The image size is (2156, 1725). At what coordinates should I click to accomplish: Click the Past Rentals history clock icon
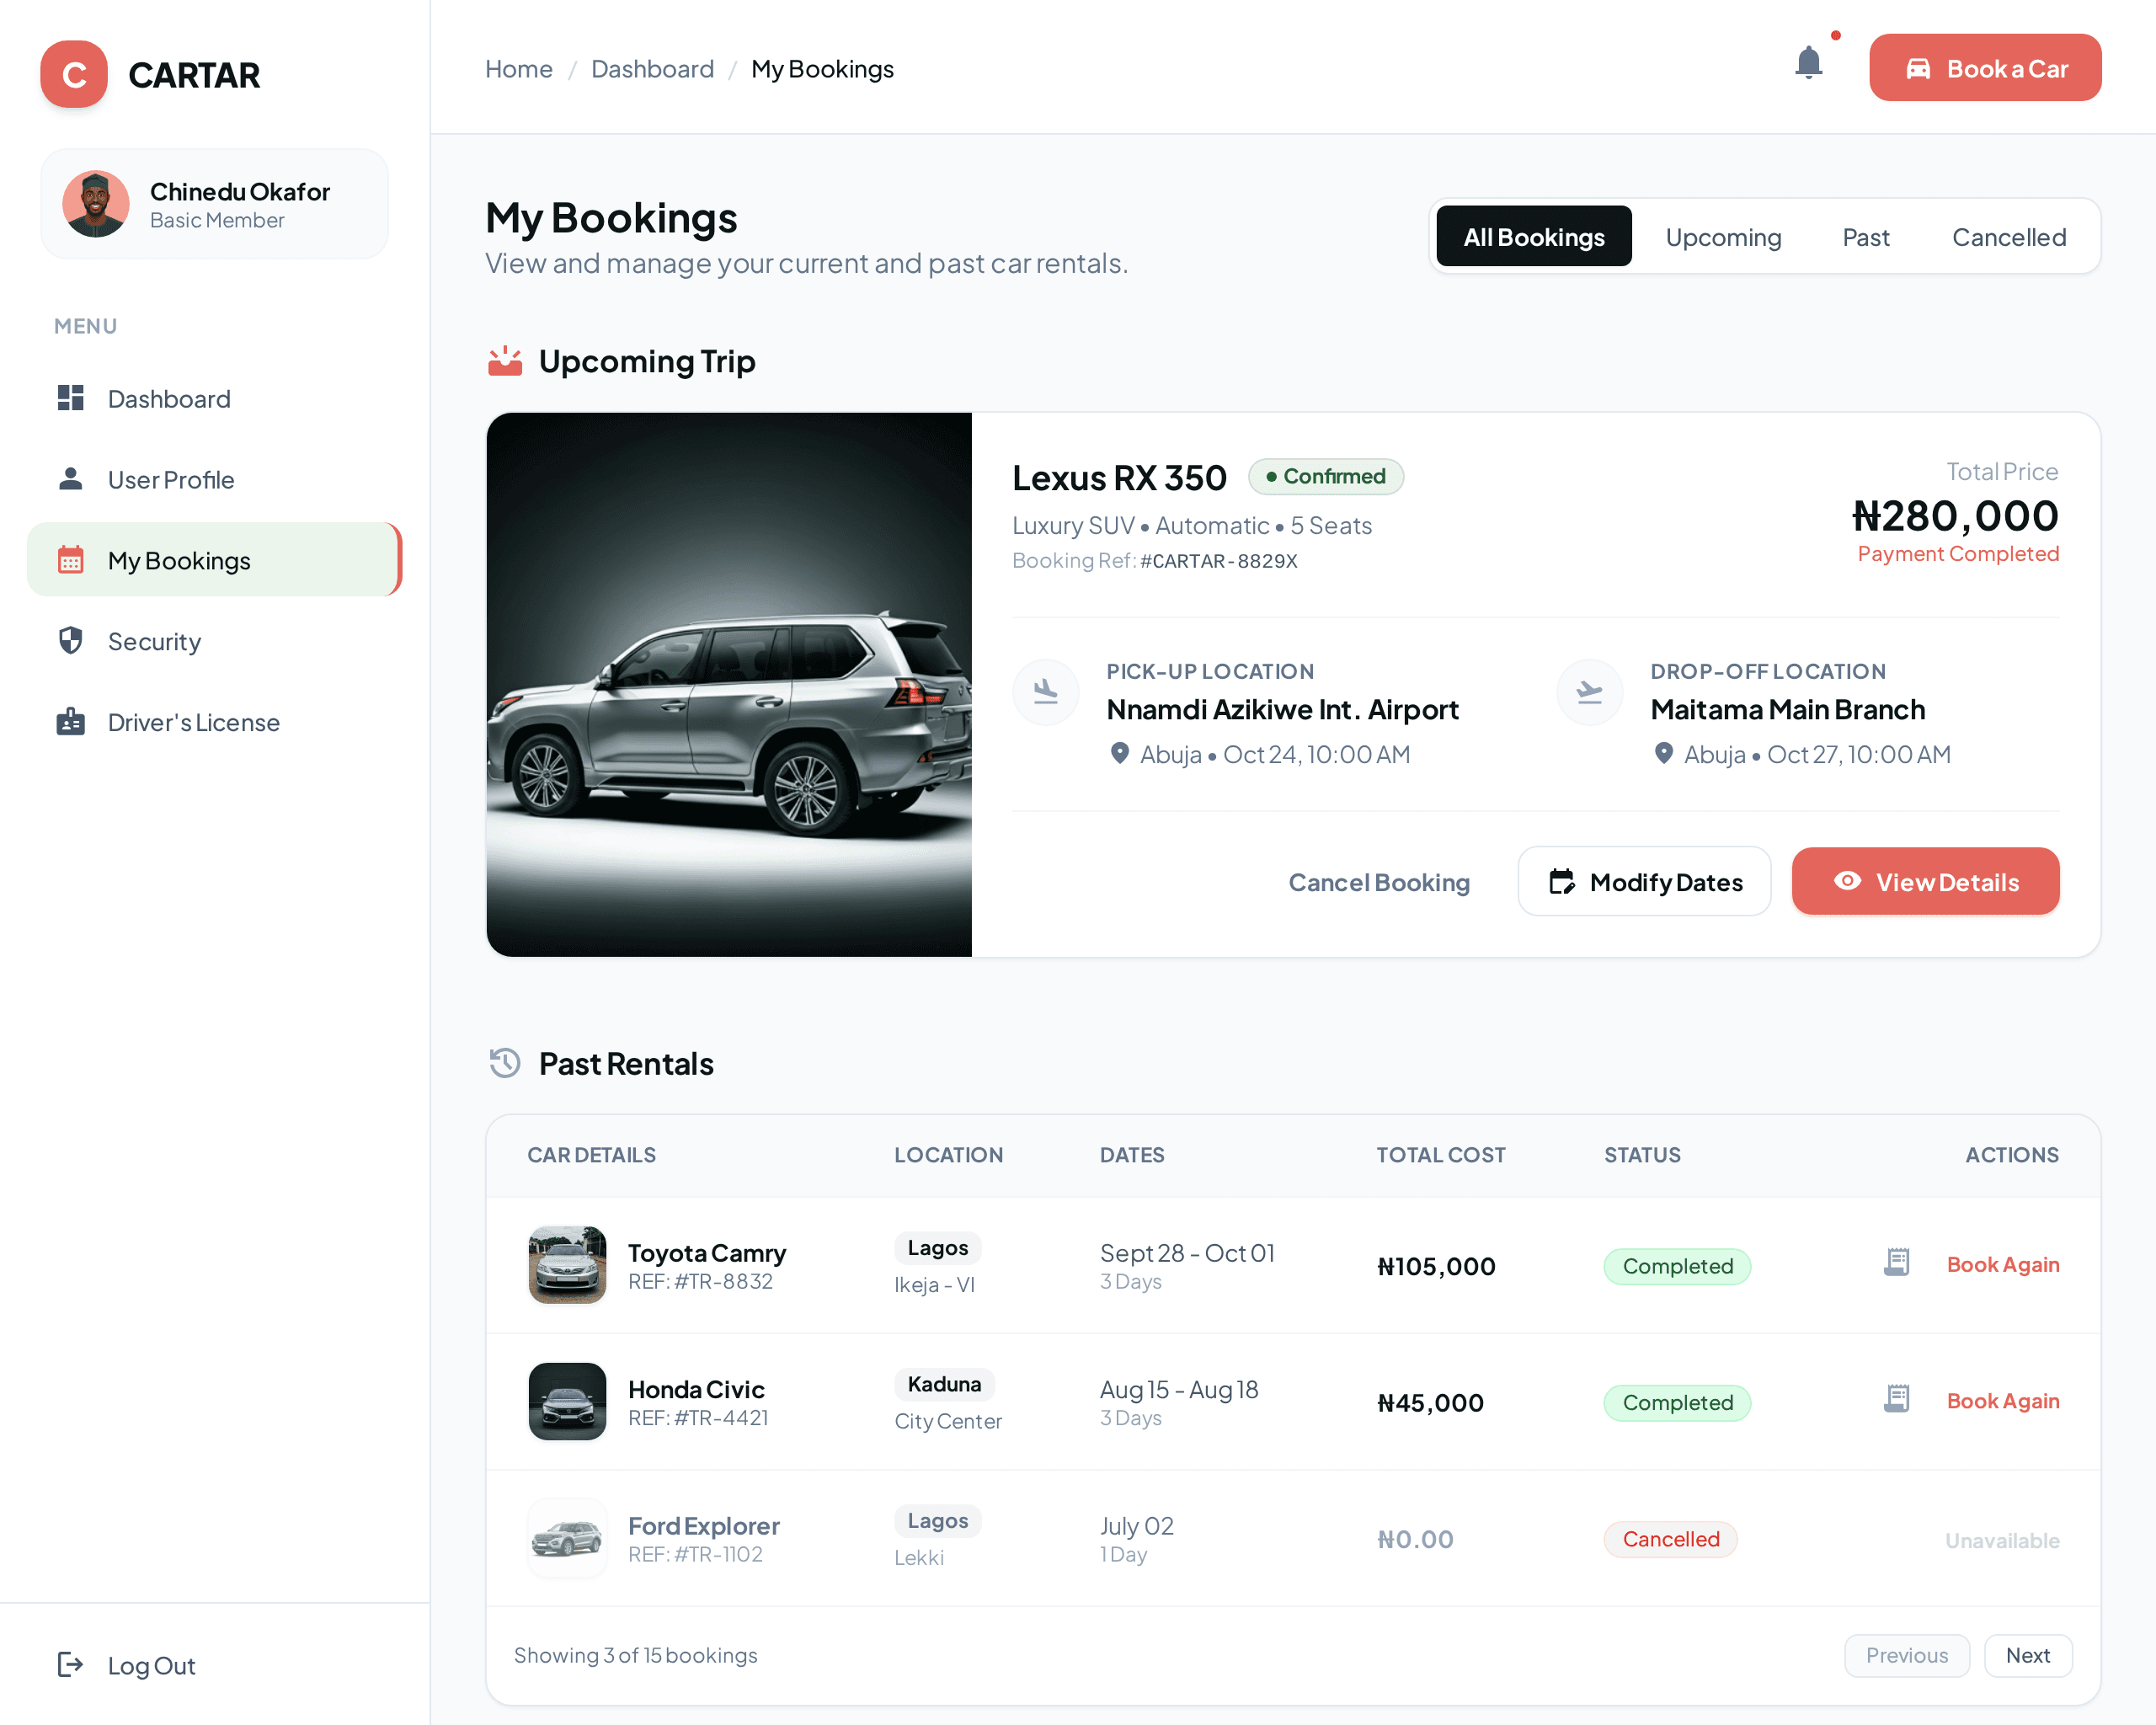505,1063
